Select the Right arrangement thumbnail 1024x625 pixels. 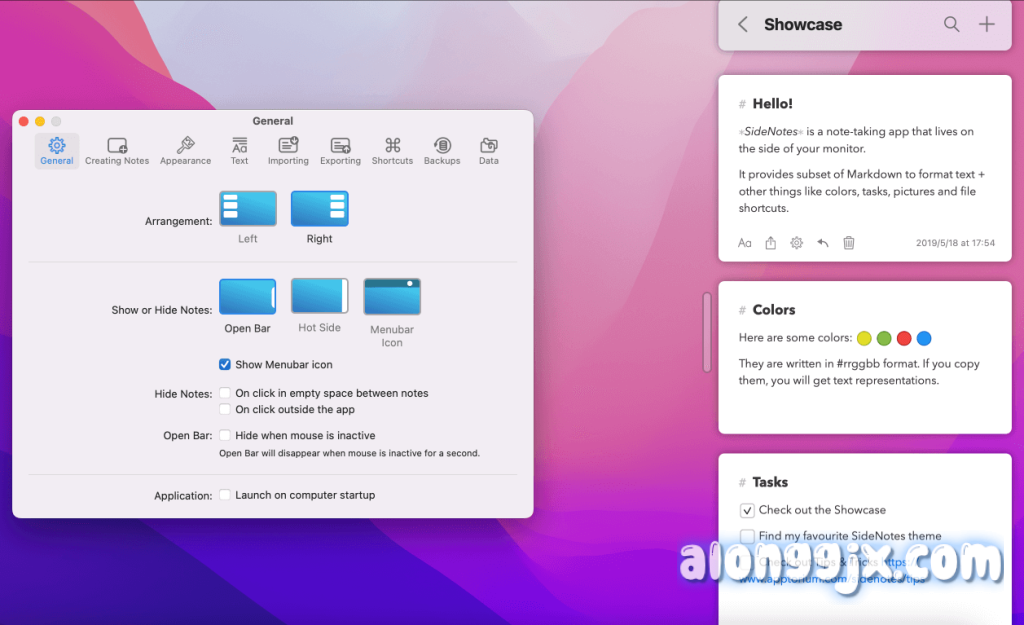pyautogui.click(x=320, y=209)
